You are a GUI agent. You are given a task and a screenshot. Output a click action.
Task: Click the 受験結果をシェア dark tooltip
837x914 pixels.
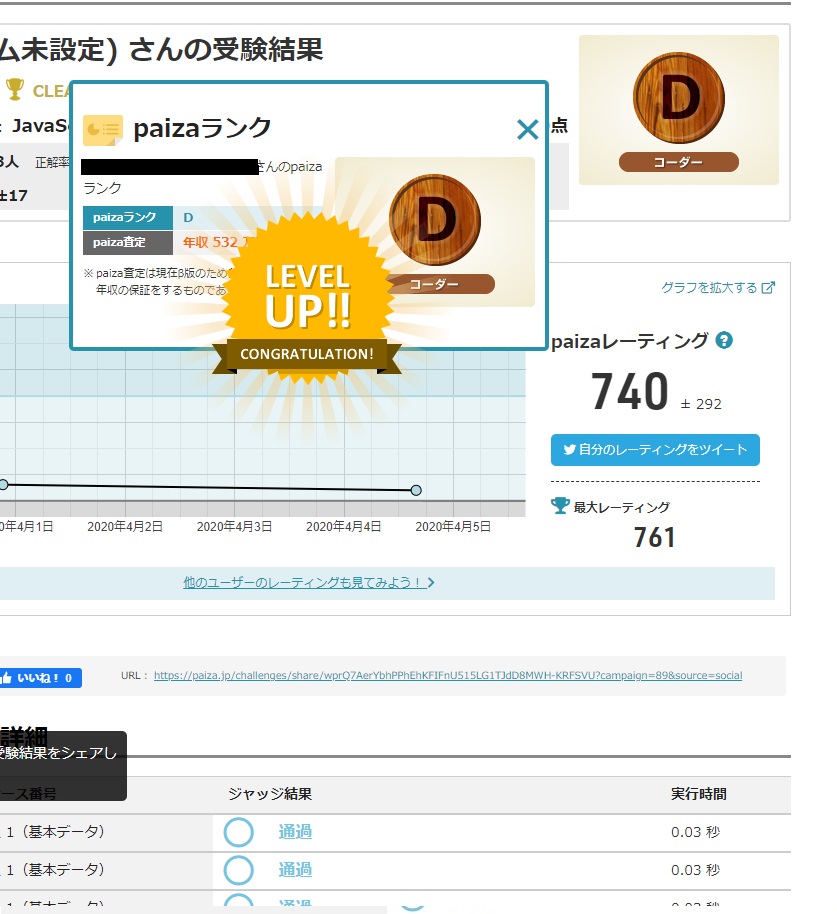point(60,753)
